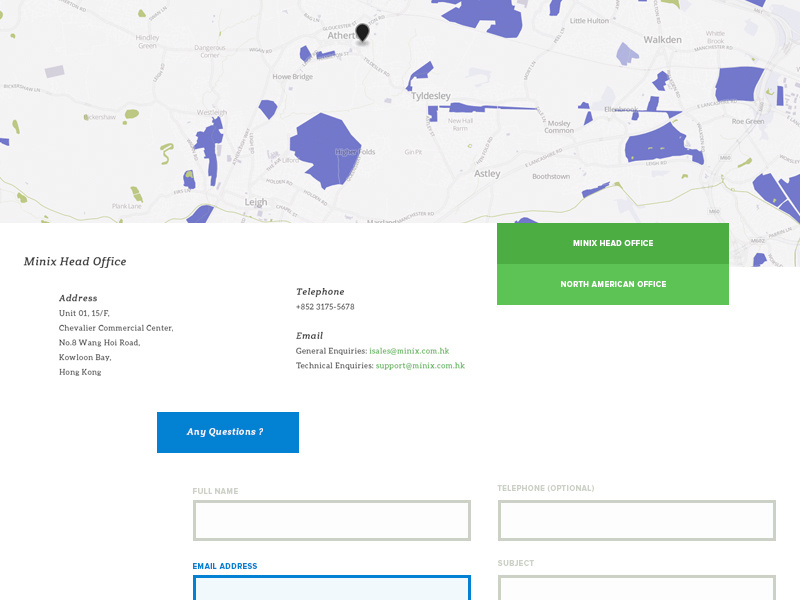The width and height of the screenshot is (800, 600).
Task: Click the Minix Head Office heading
Action: 75,261
